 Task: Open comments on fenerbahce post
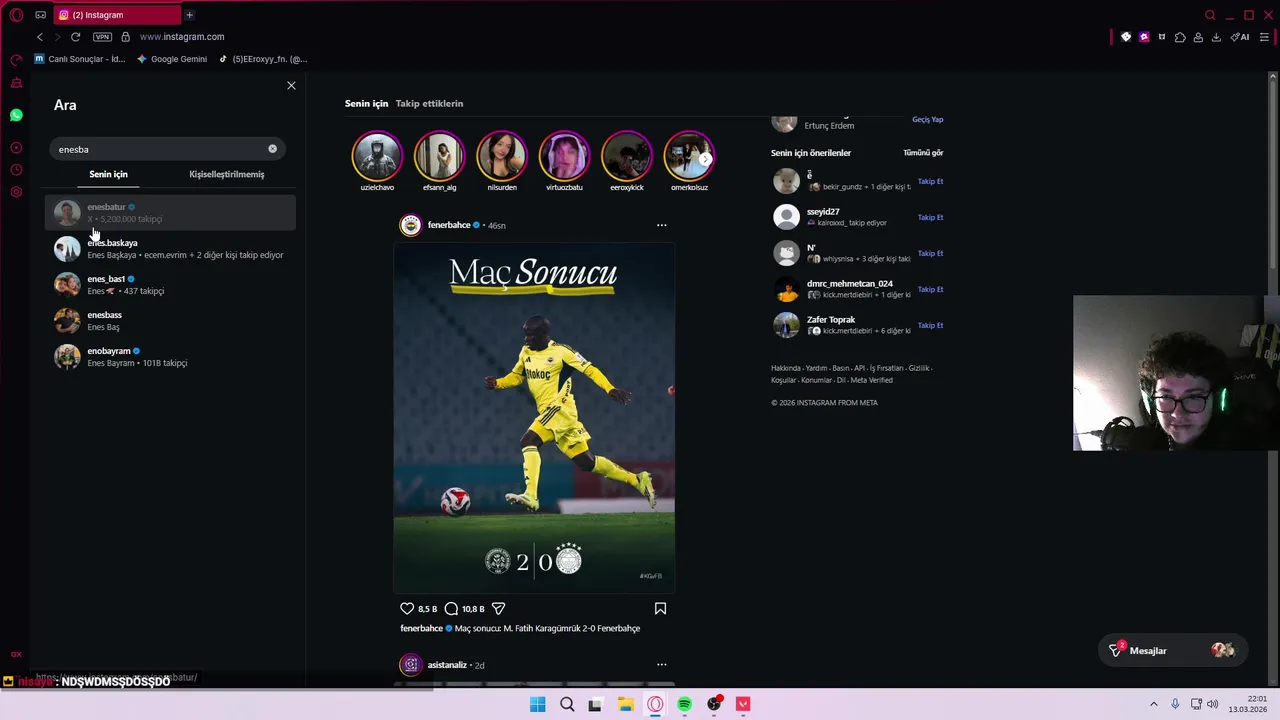[x=451, y=608]
